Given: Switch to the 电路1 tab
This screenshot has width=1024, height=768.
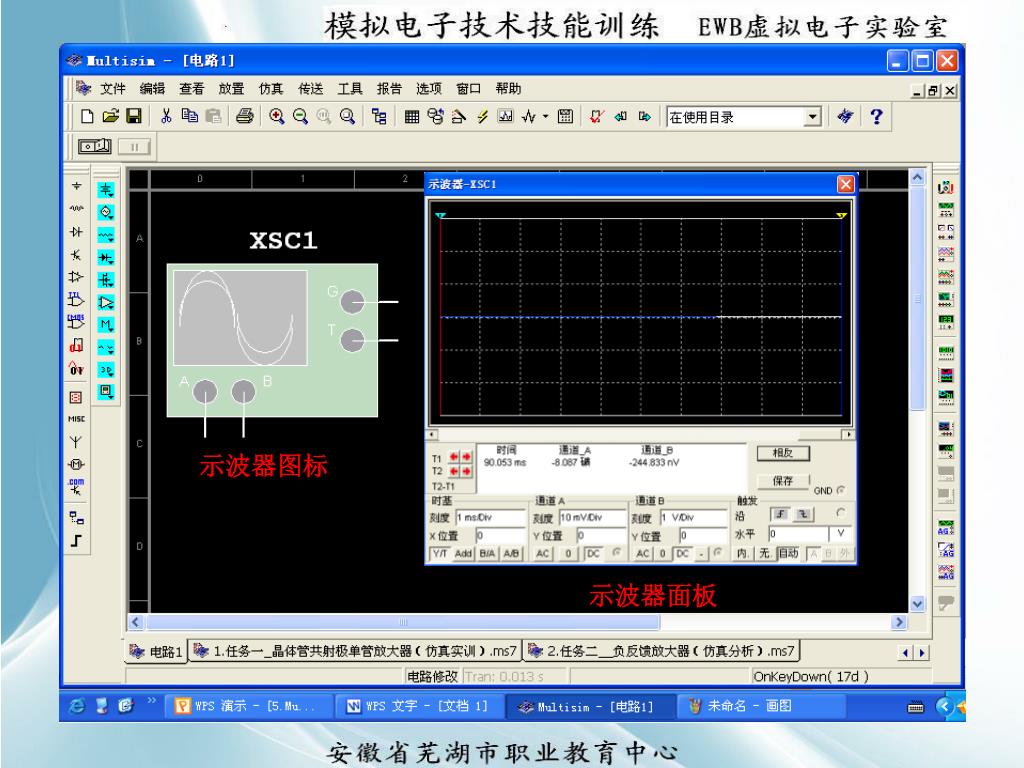Looking at the screenshot, I should coord(155,651).
